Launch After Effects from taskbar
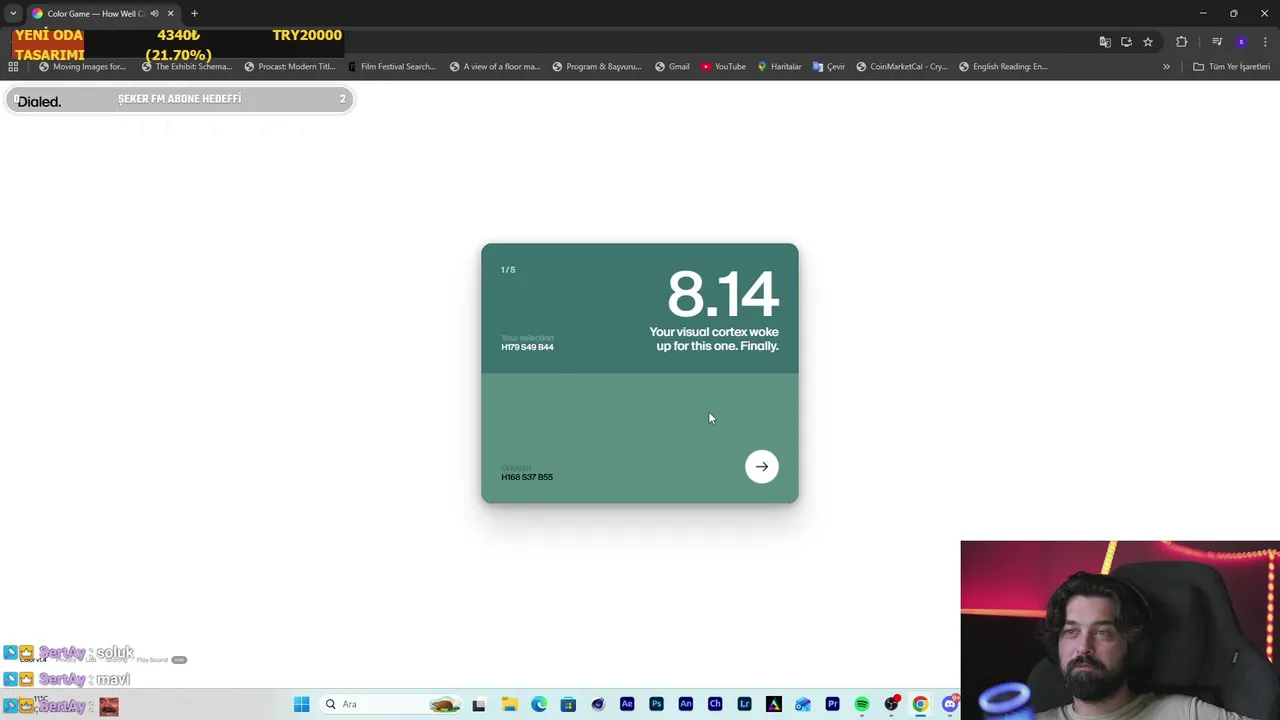Image resolution: width=1280 pixels, height=720 pixels. (x=627, y=705)
